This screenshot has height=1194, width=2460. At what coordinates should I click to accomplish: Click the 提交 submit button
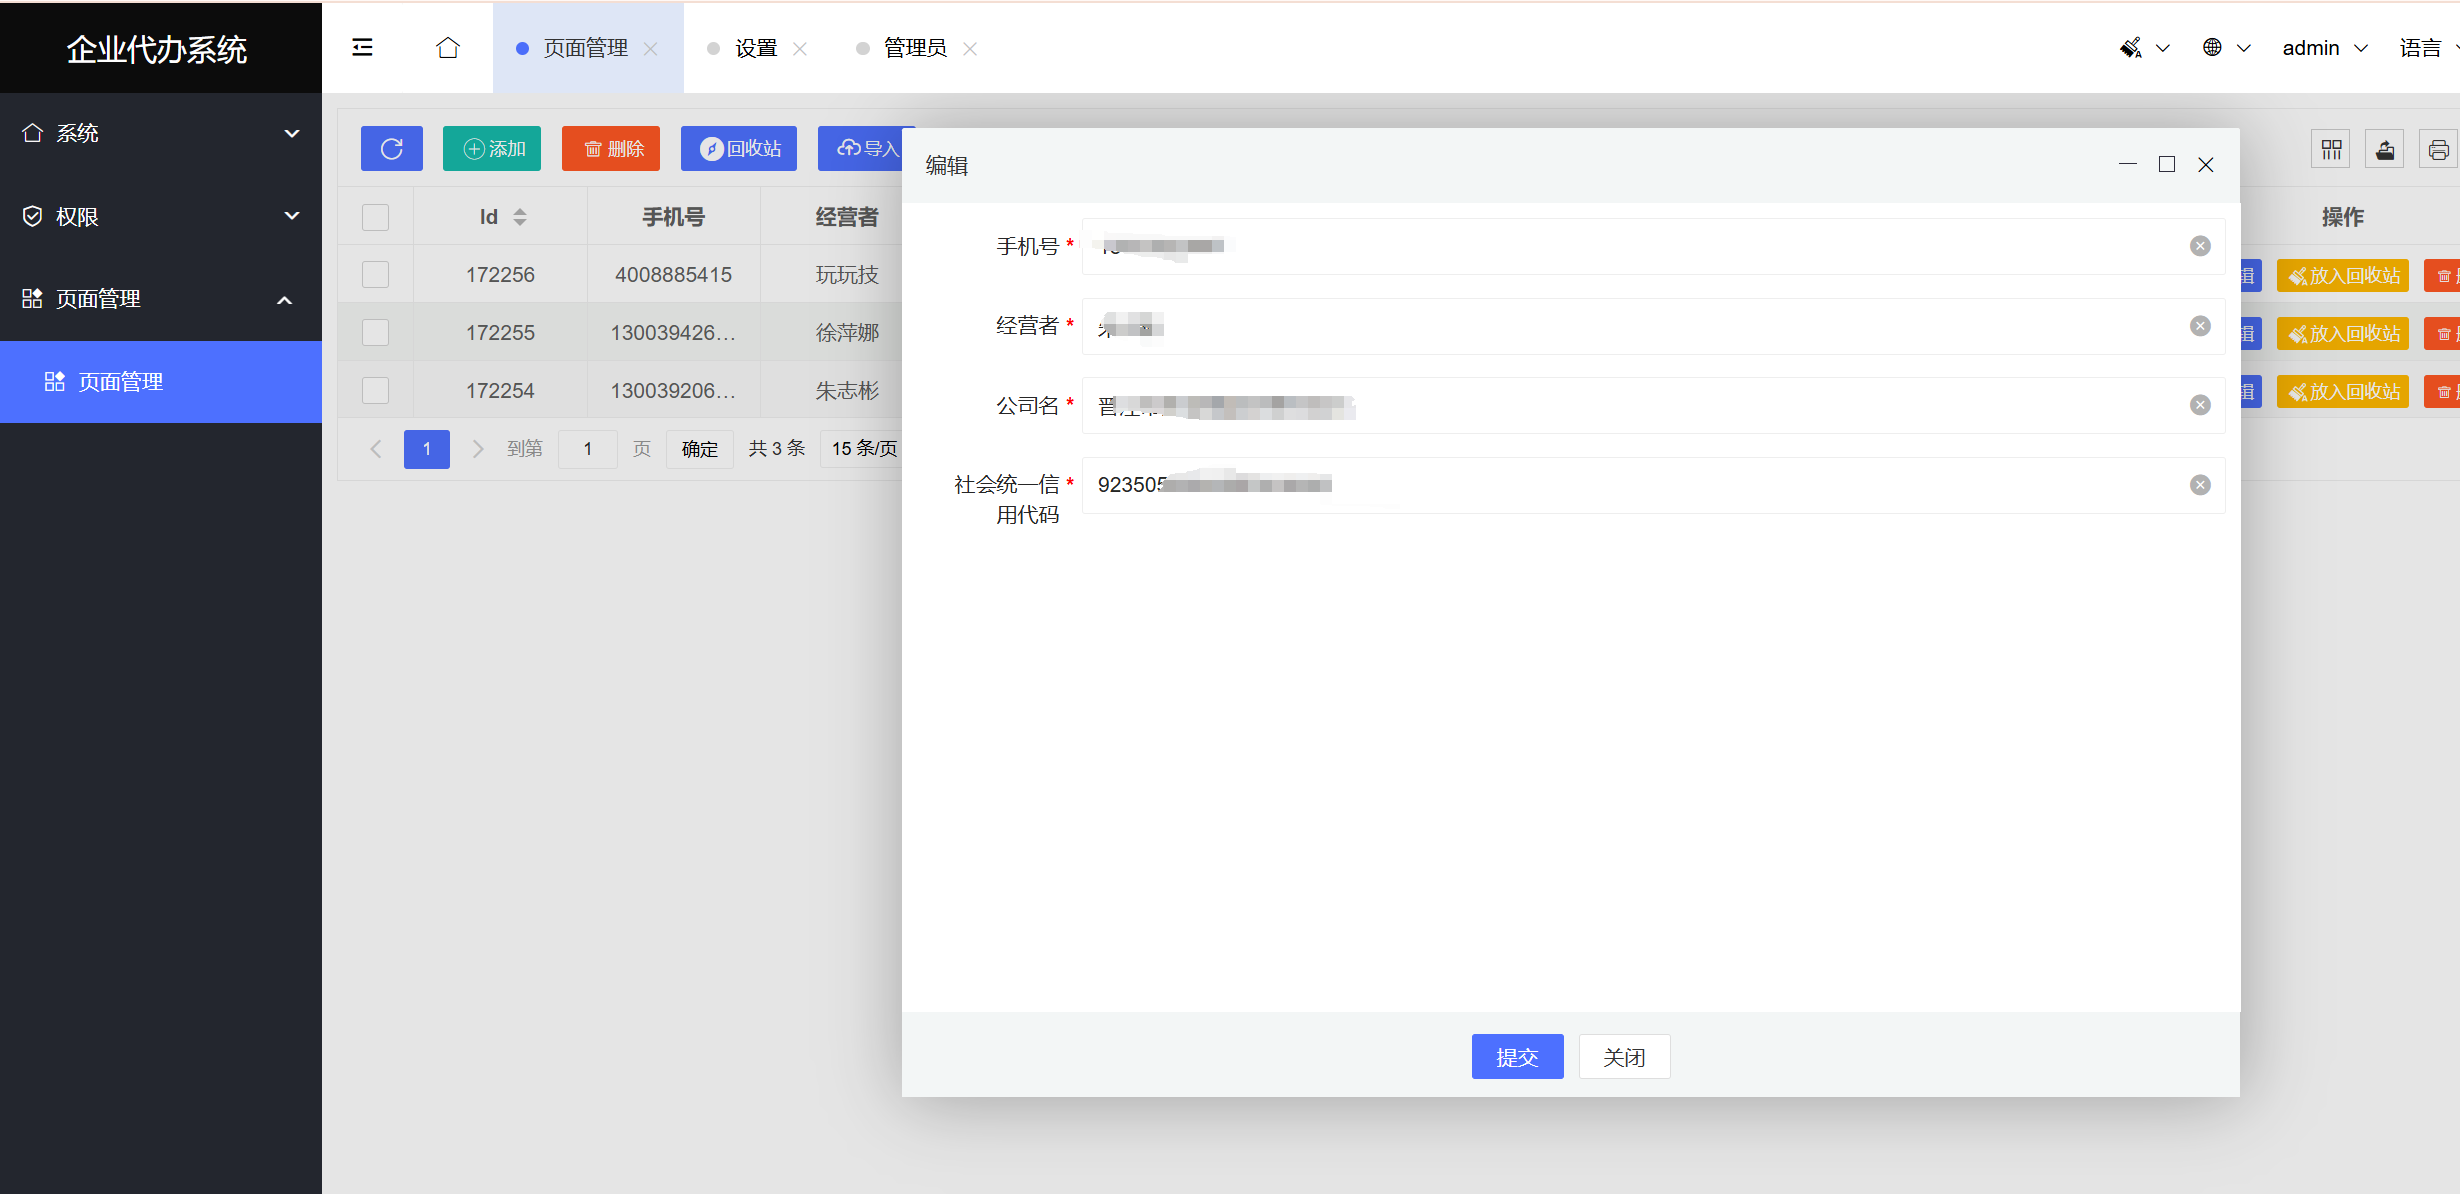(x=1517, y=1057)
